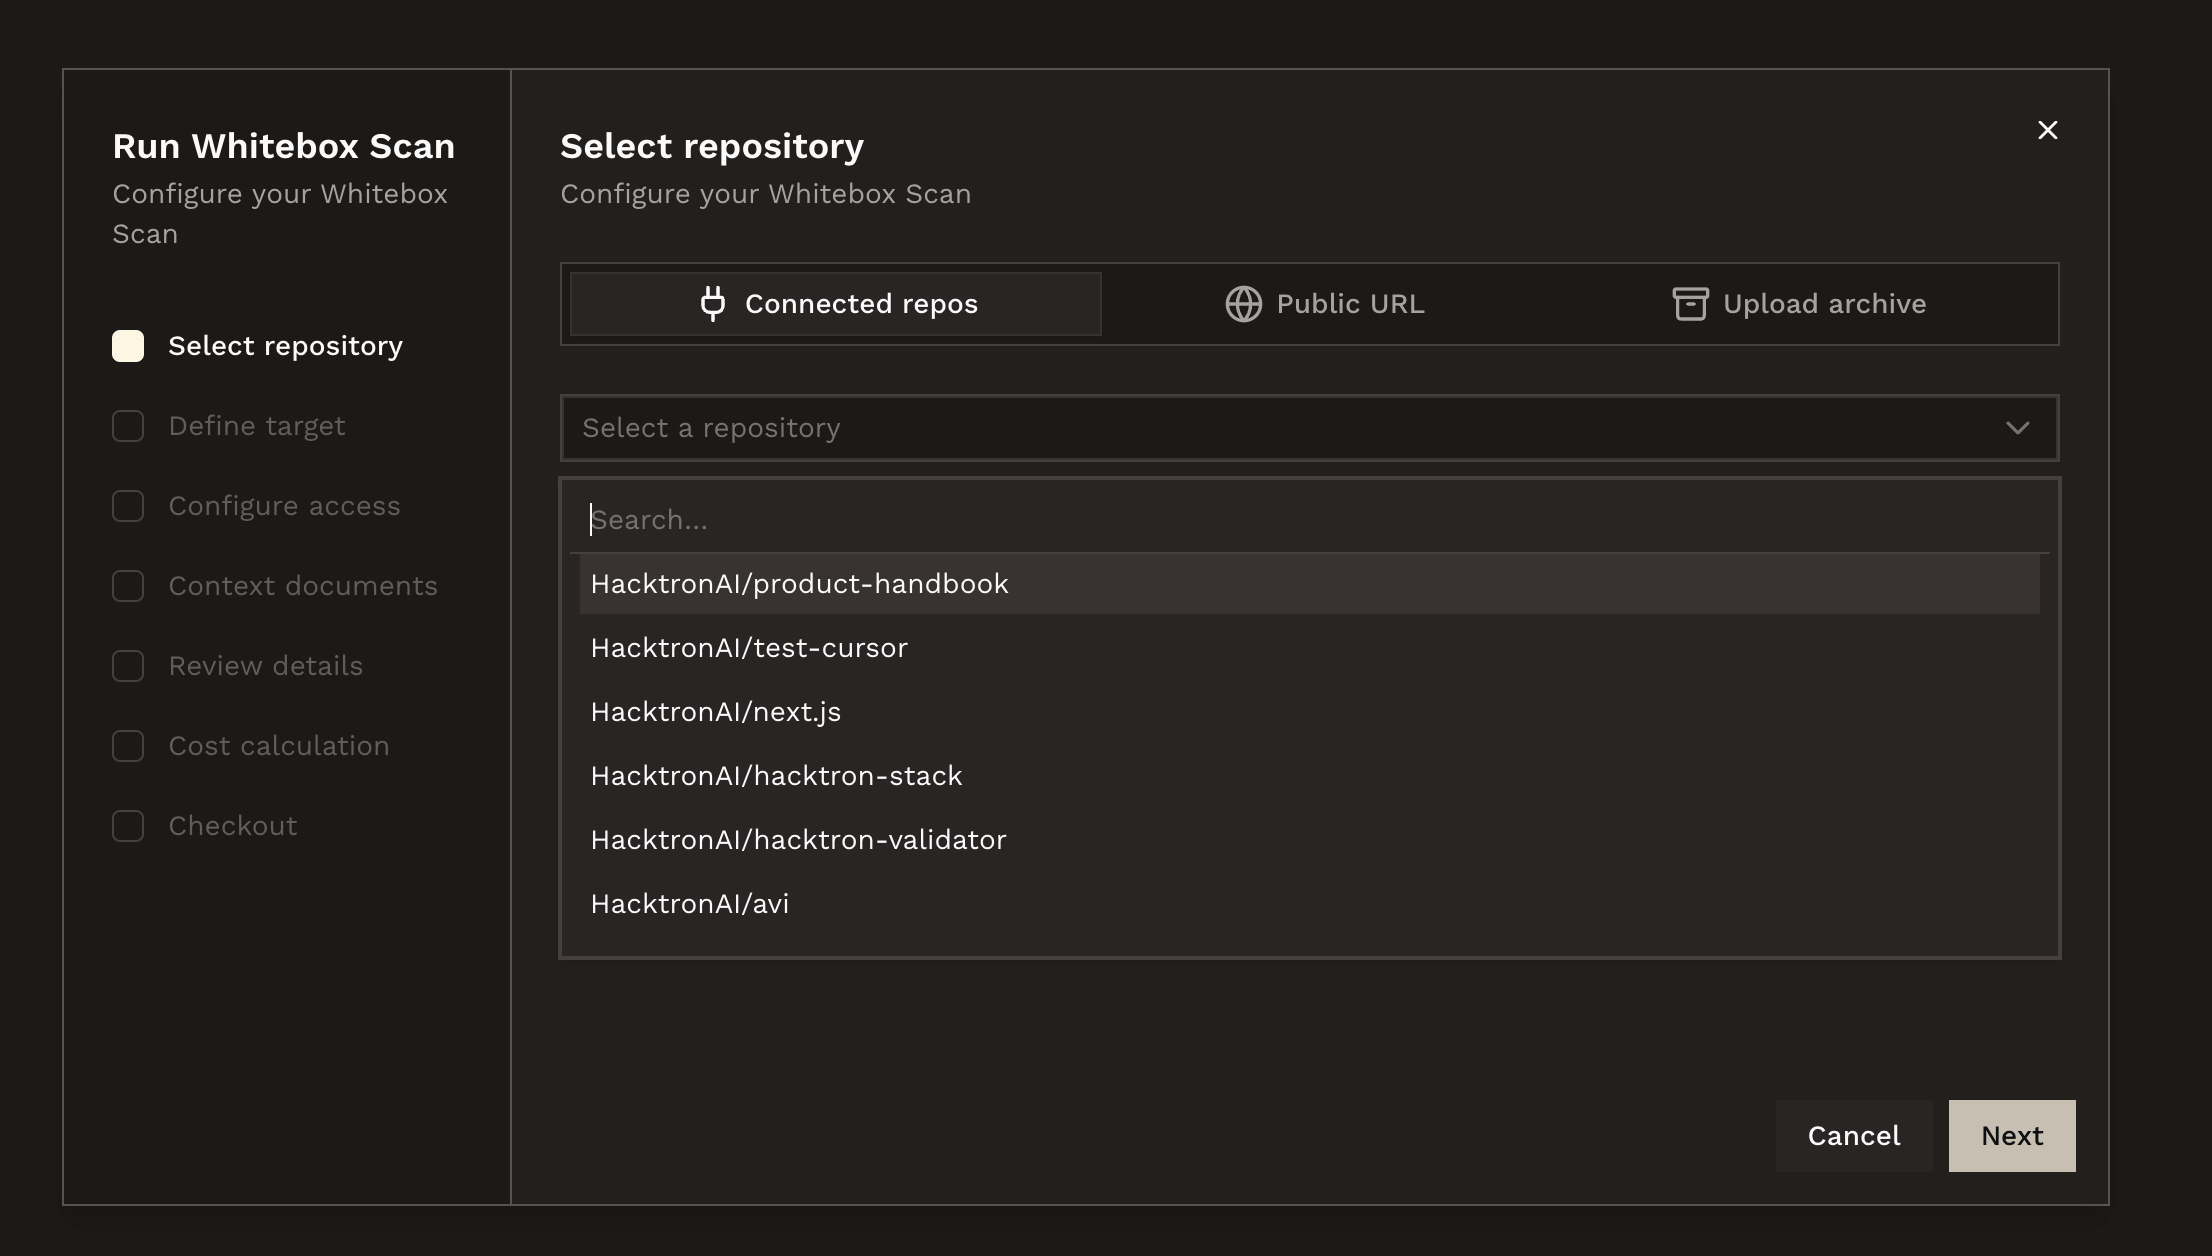Click the Review details step checkbox

tap(128, 666)
